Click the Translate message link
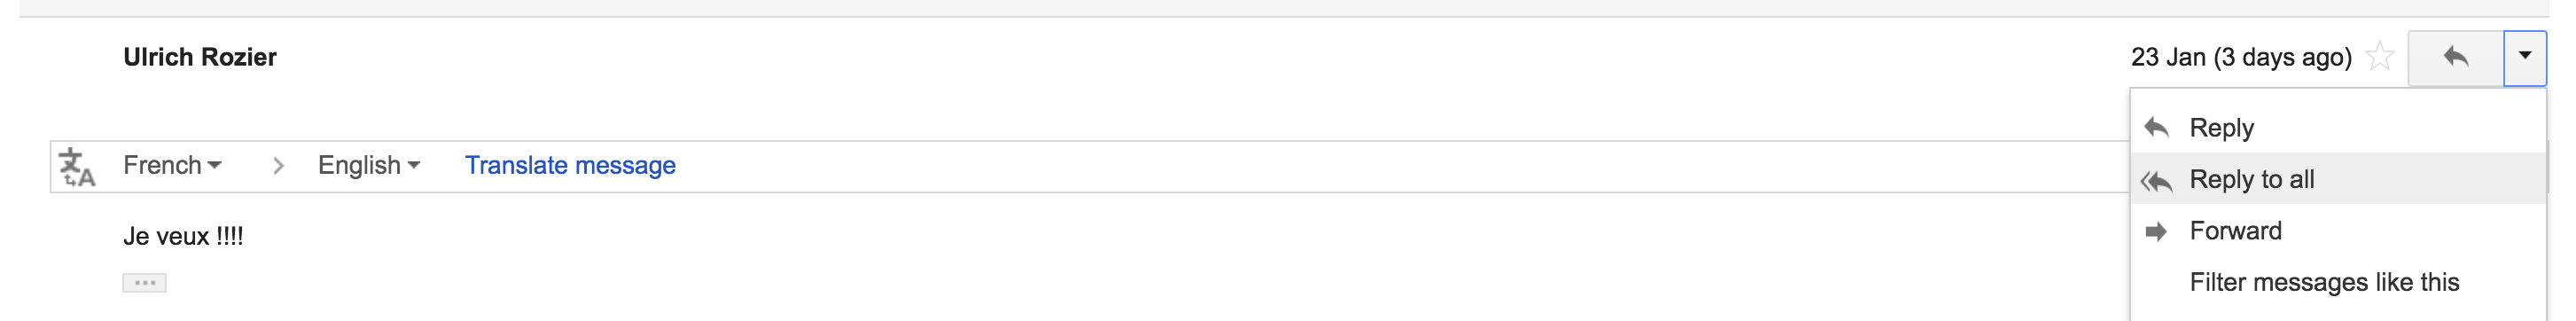This screenshot has width=2576, height=321. click(570, 165)
